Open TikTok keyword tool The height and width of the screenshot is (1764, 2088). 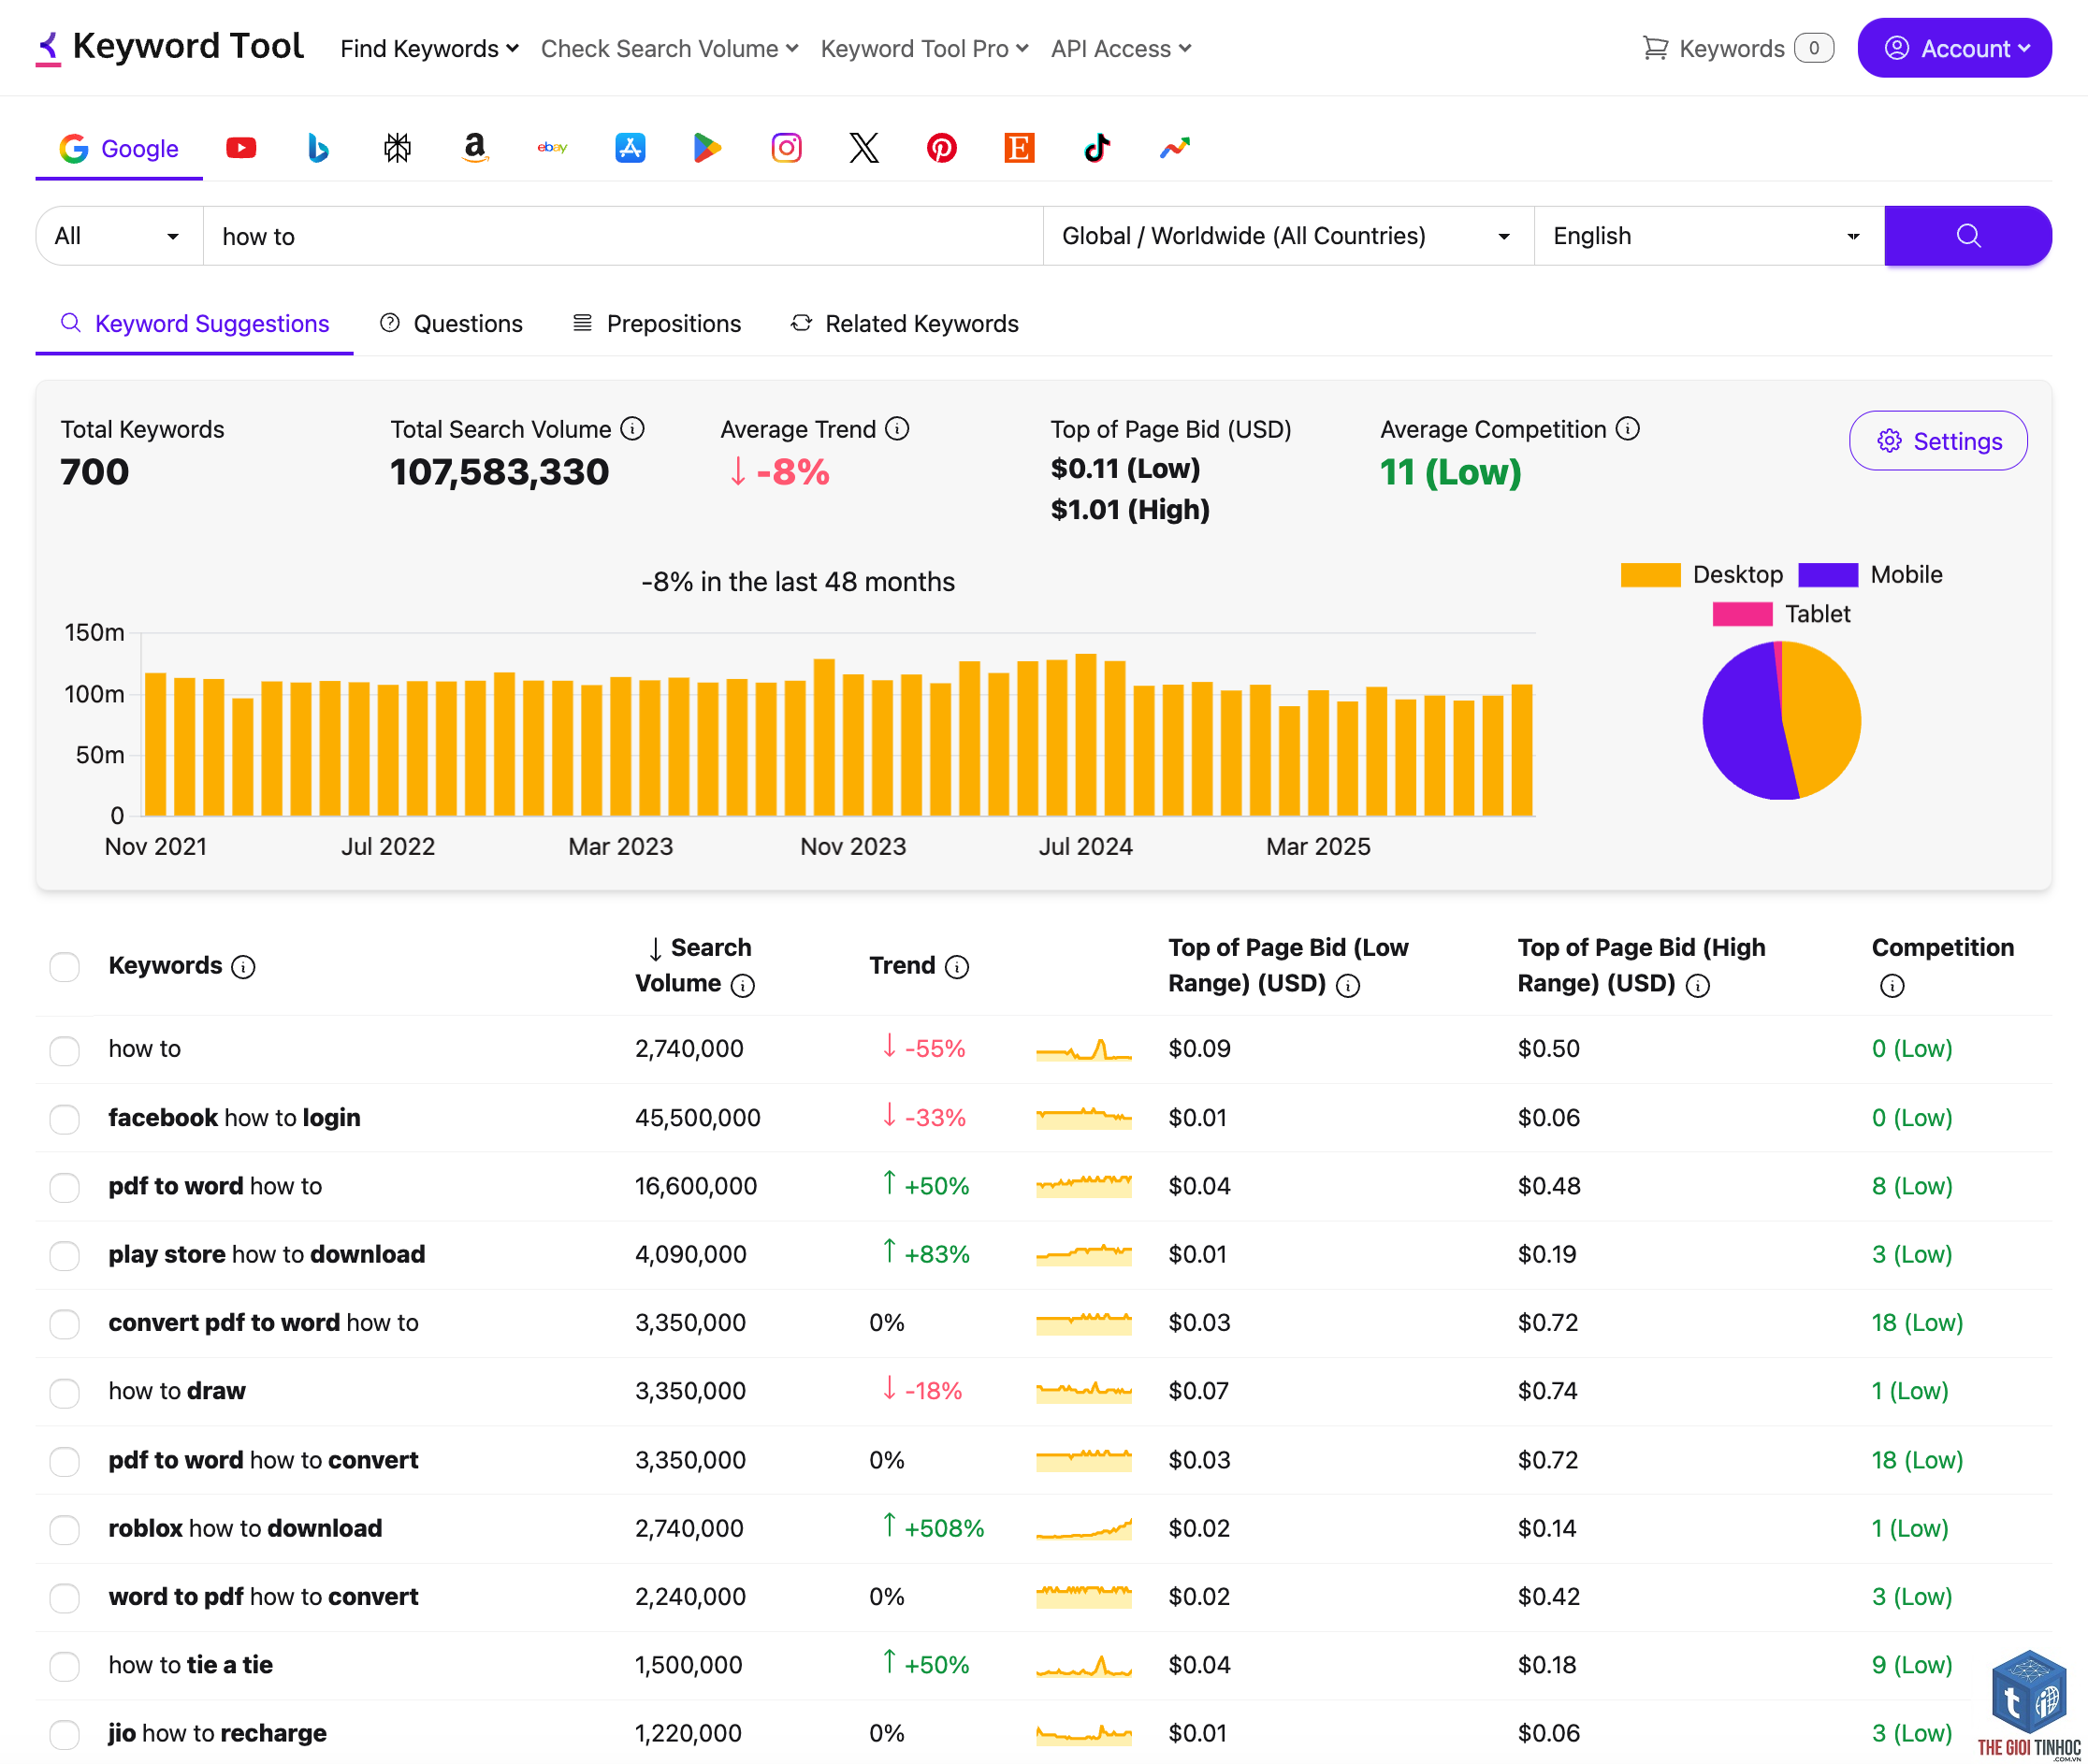(x=1097, y=148)
